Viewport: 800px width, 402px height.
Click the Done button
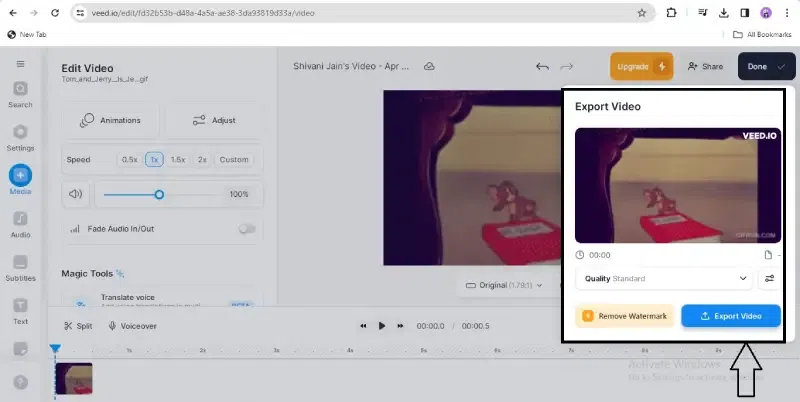(x=766, y=66)
